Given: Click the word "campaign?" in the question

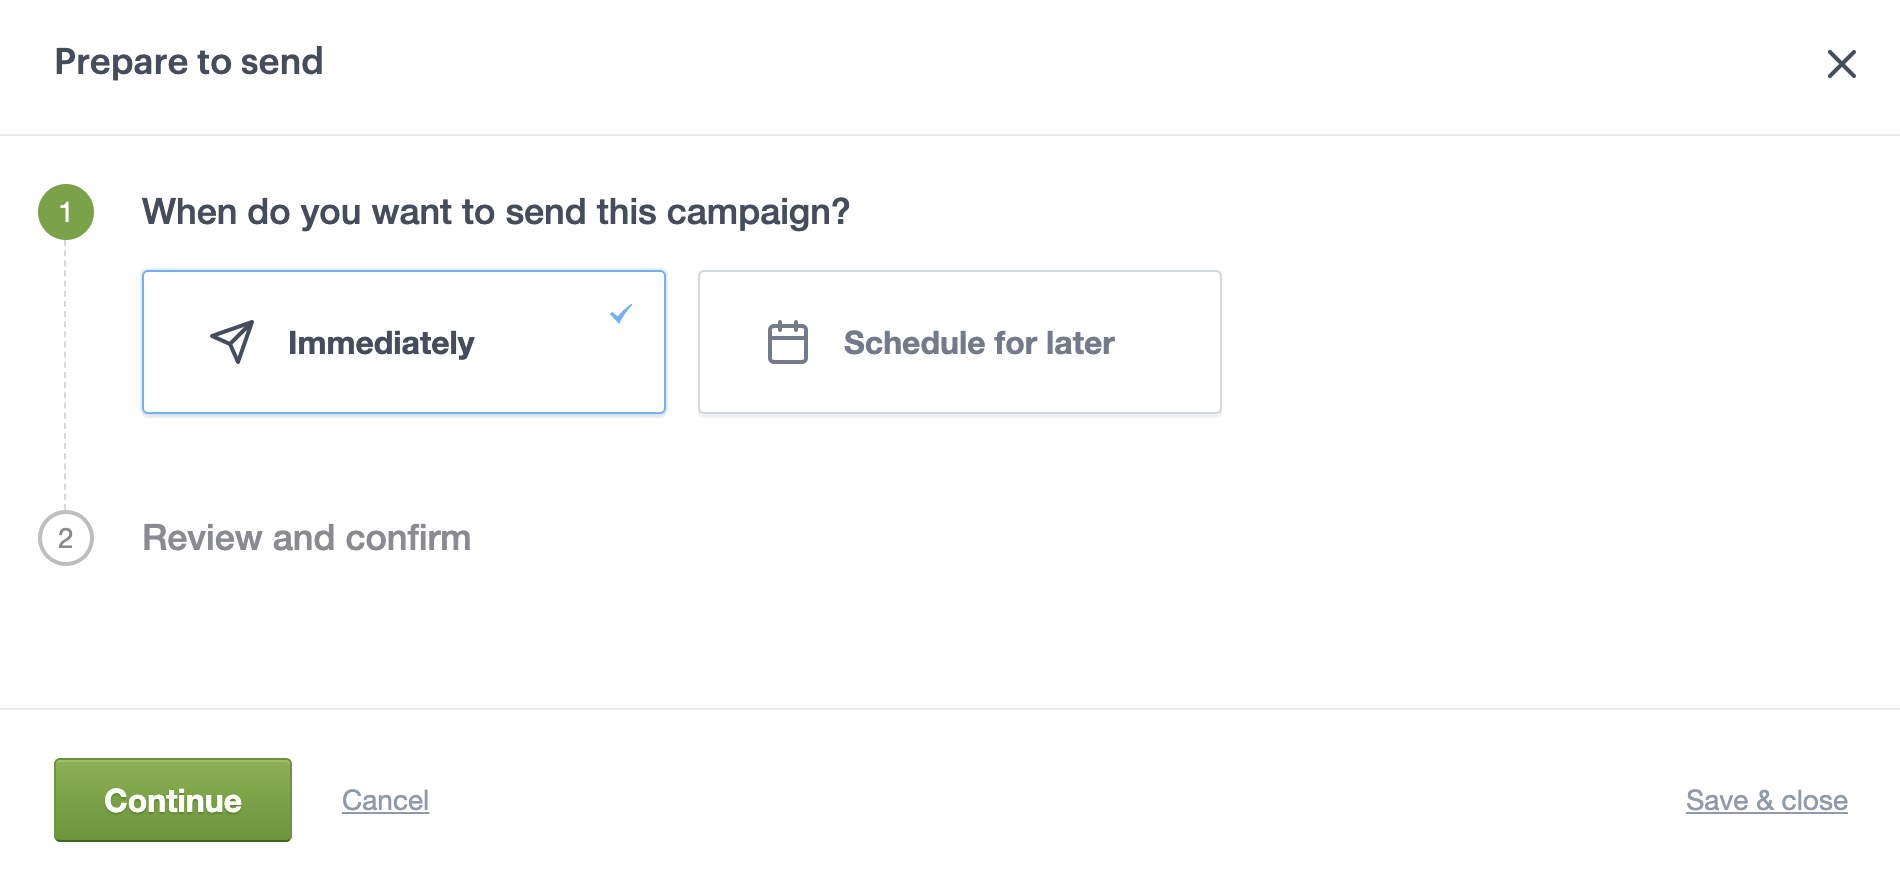Looking at the screenshot, I should pos(758,212).
